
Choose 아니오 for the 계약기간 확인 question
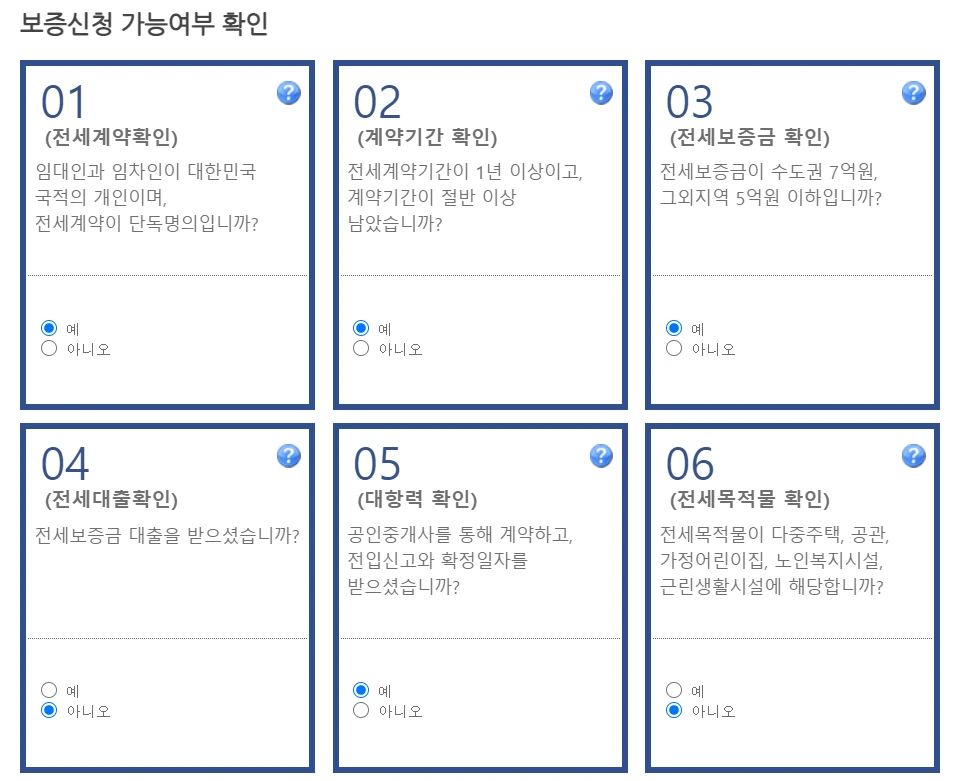pyautogui.click(x=361, y=348)
